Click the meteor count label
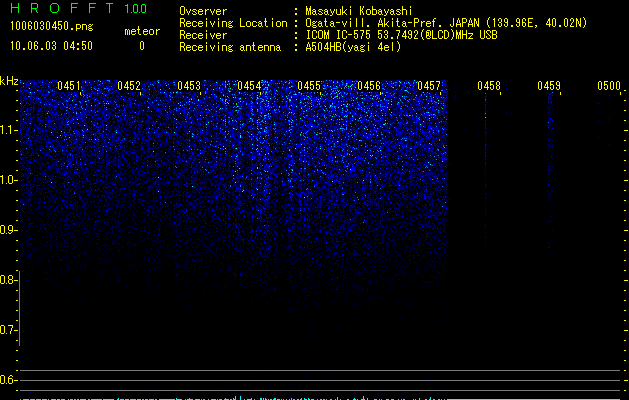 click(x=142, y=31)
